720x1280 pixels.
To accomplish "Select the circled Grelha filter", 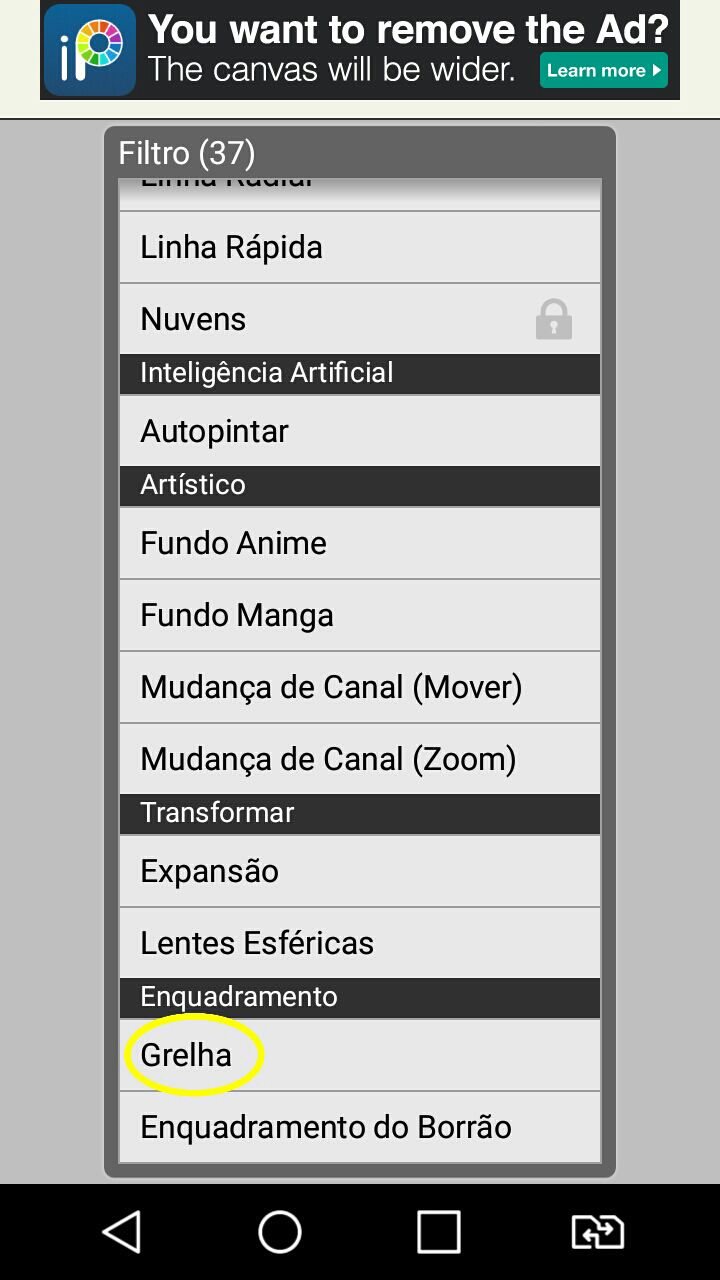I will tap(360, 1055).
